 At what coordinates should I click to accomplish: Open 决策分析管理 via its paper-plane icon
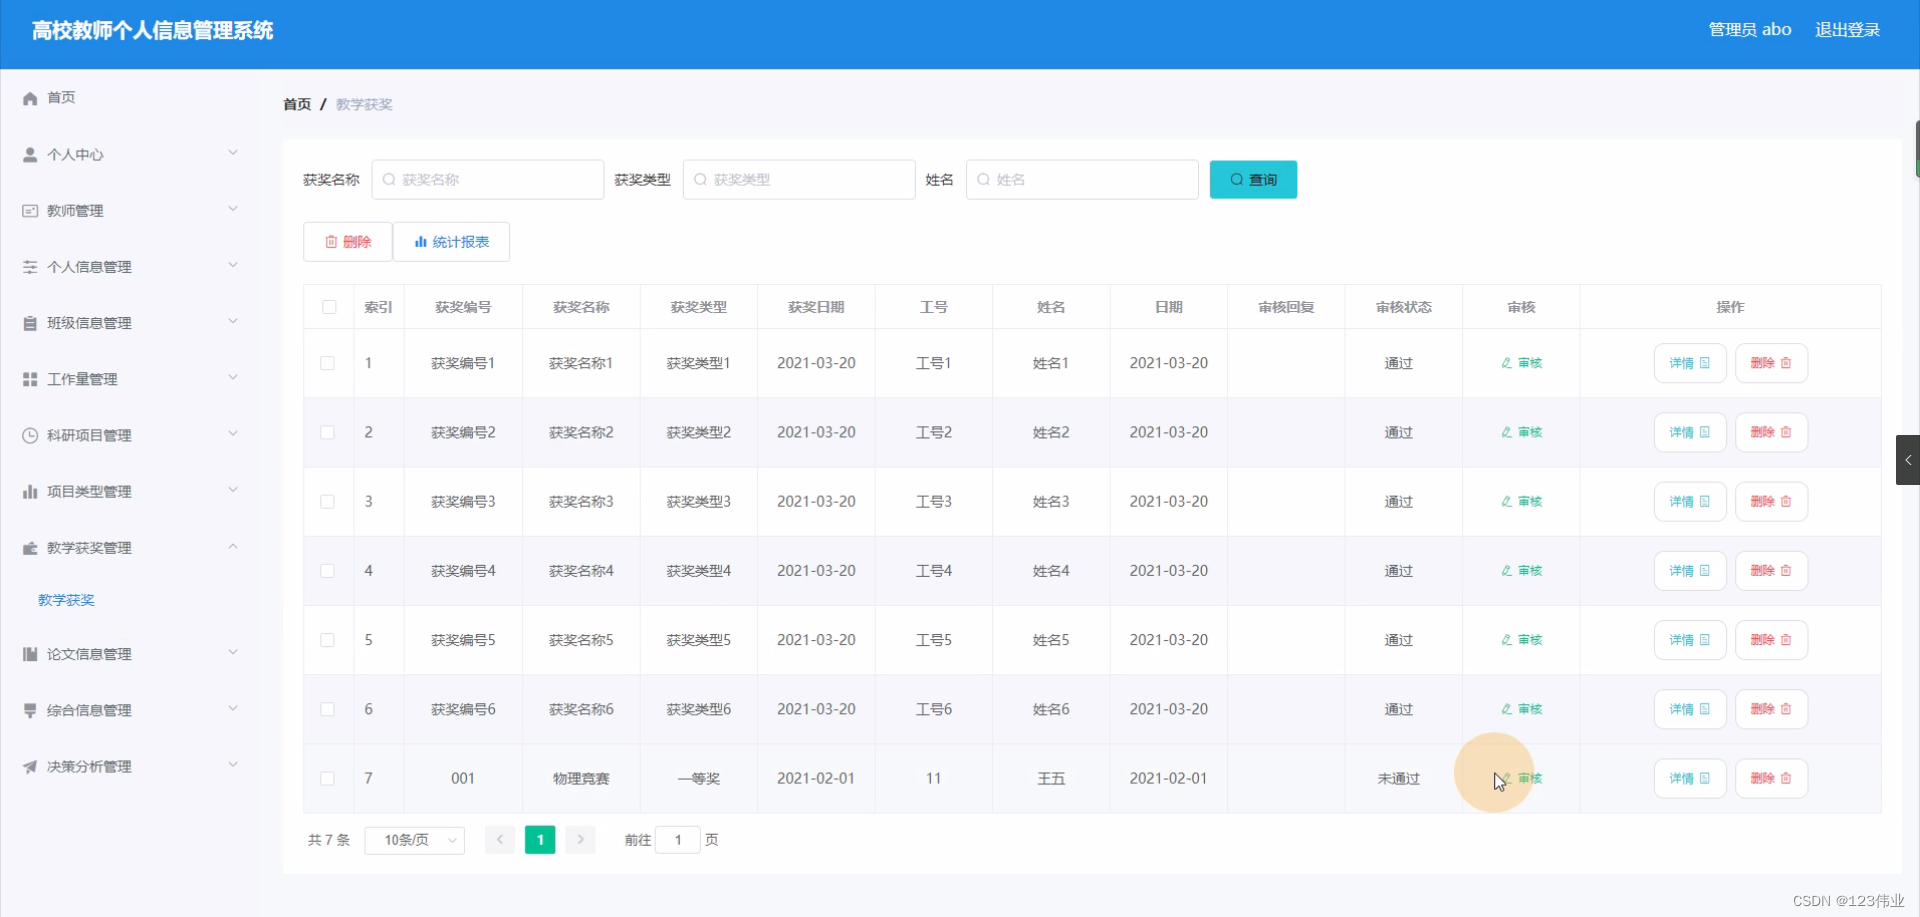click(x=29, y=767)
